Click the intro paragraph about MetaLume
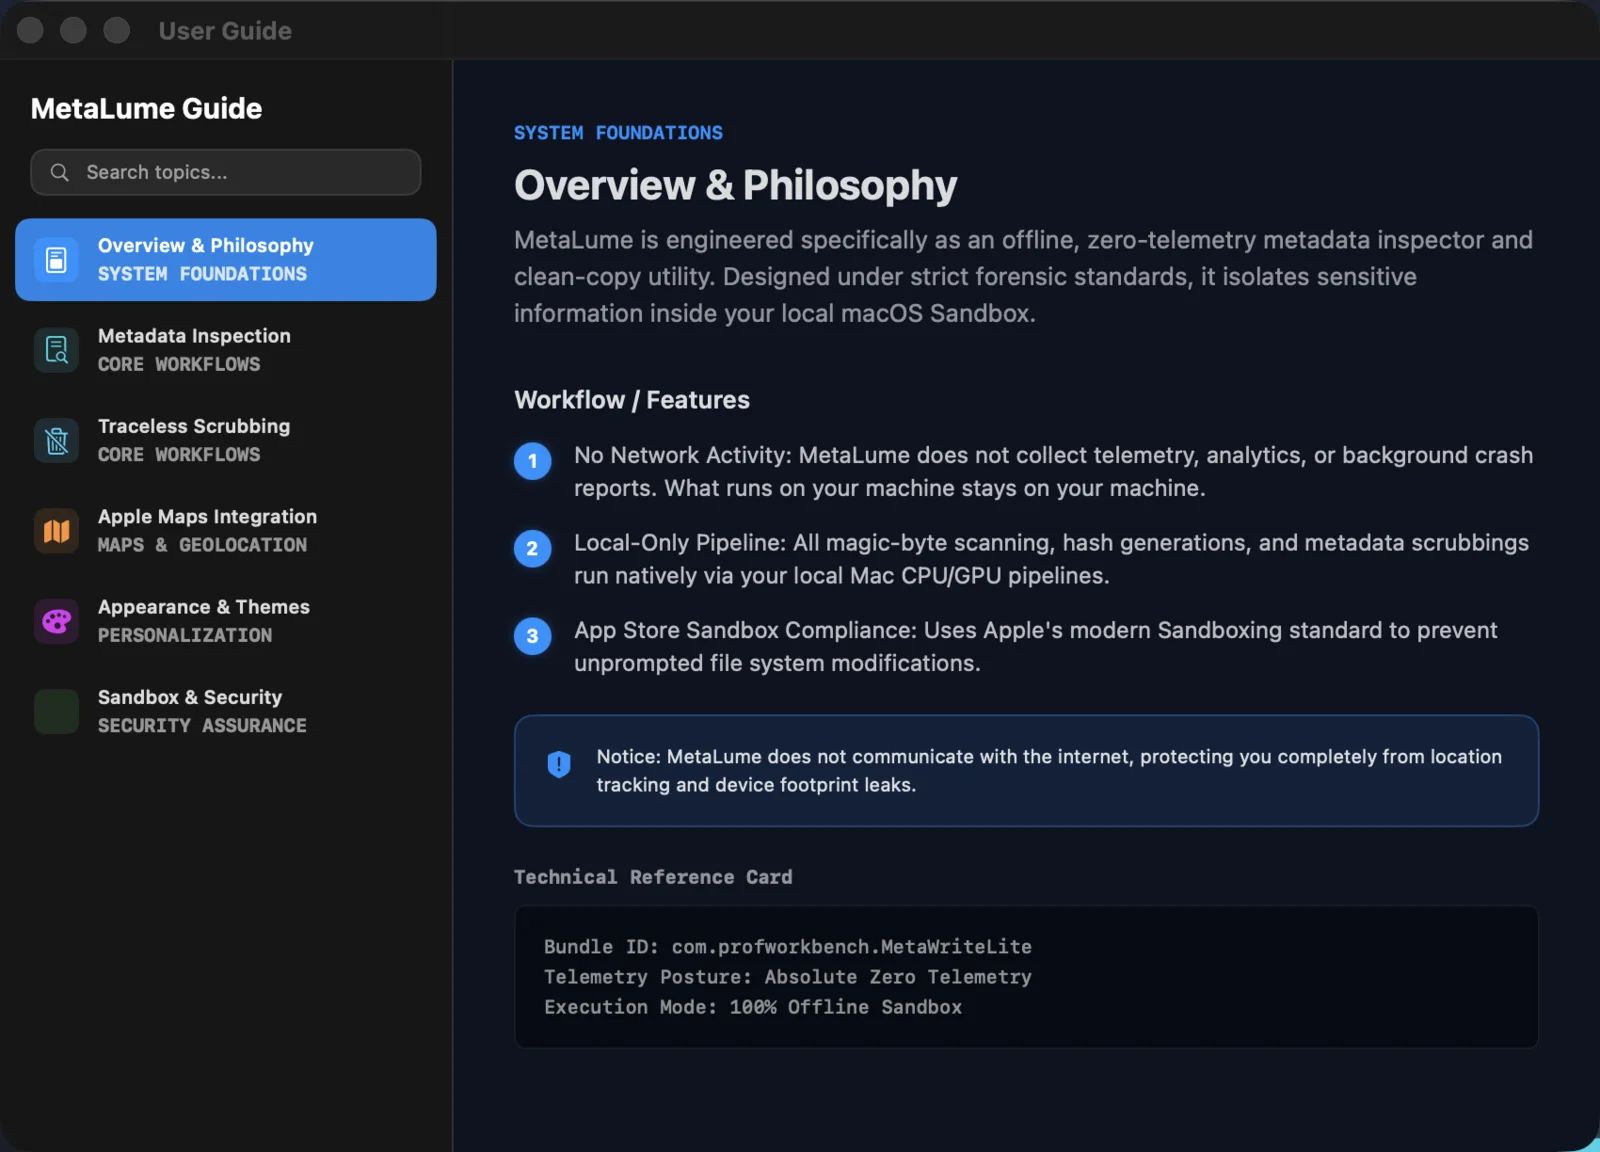Image resolution: width=1600 pixels, height=1152 pixels. [1023, 277]
